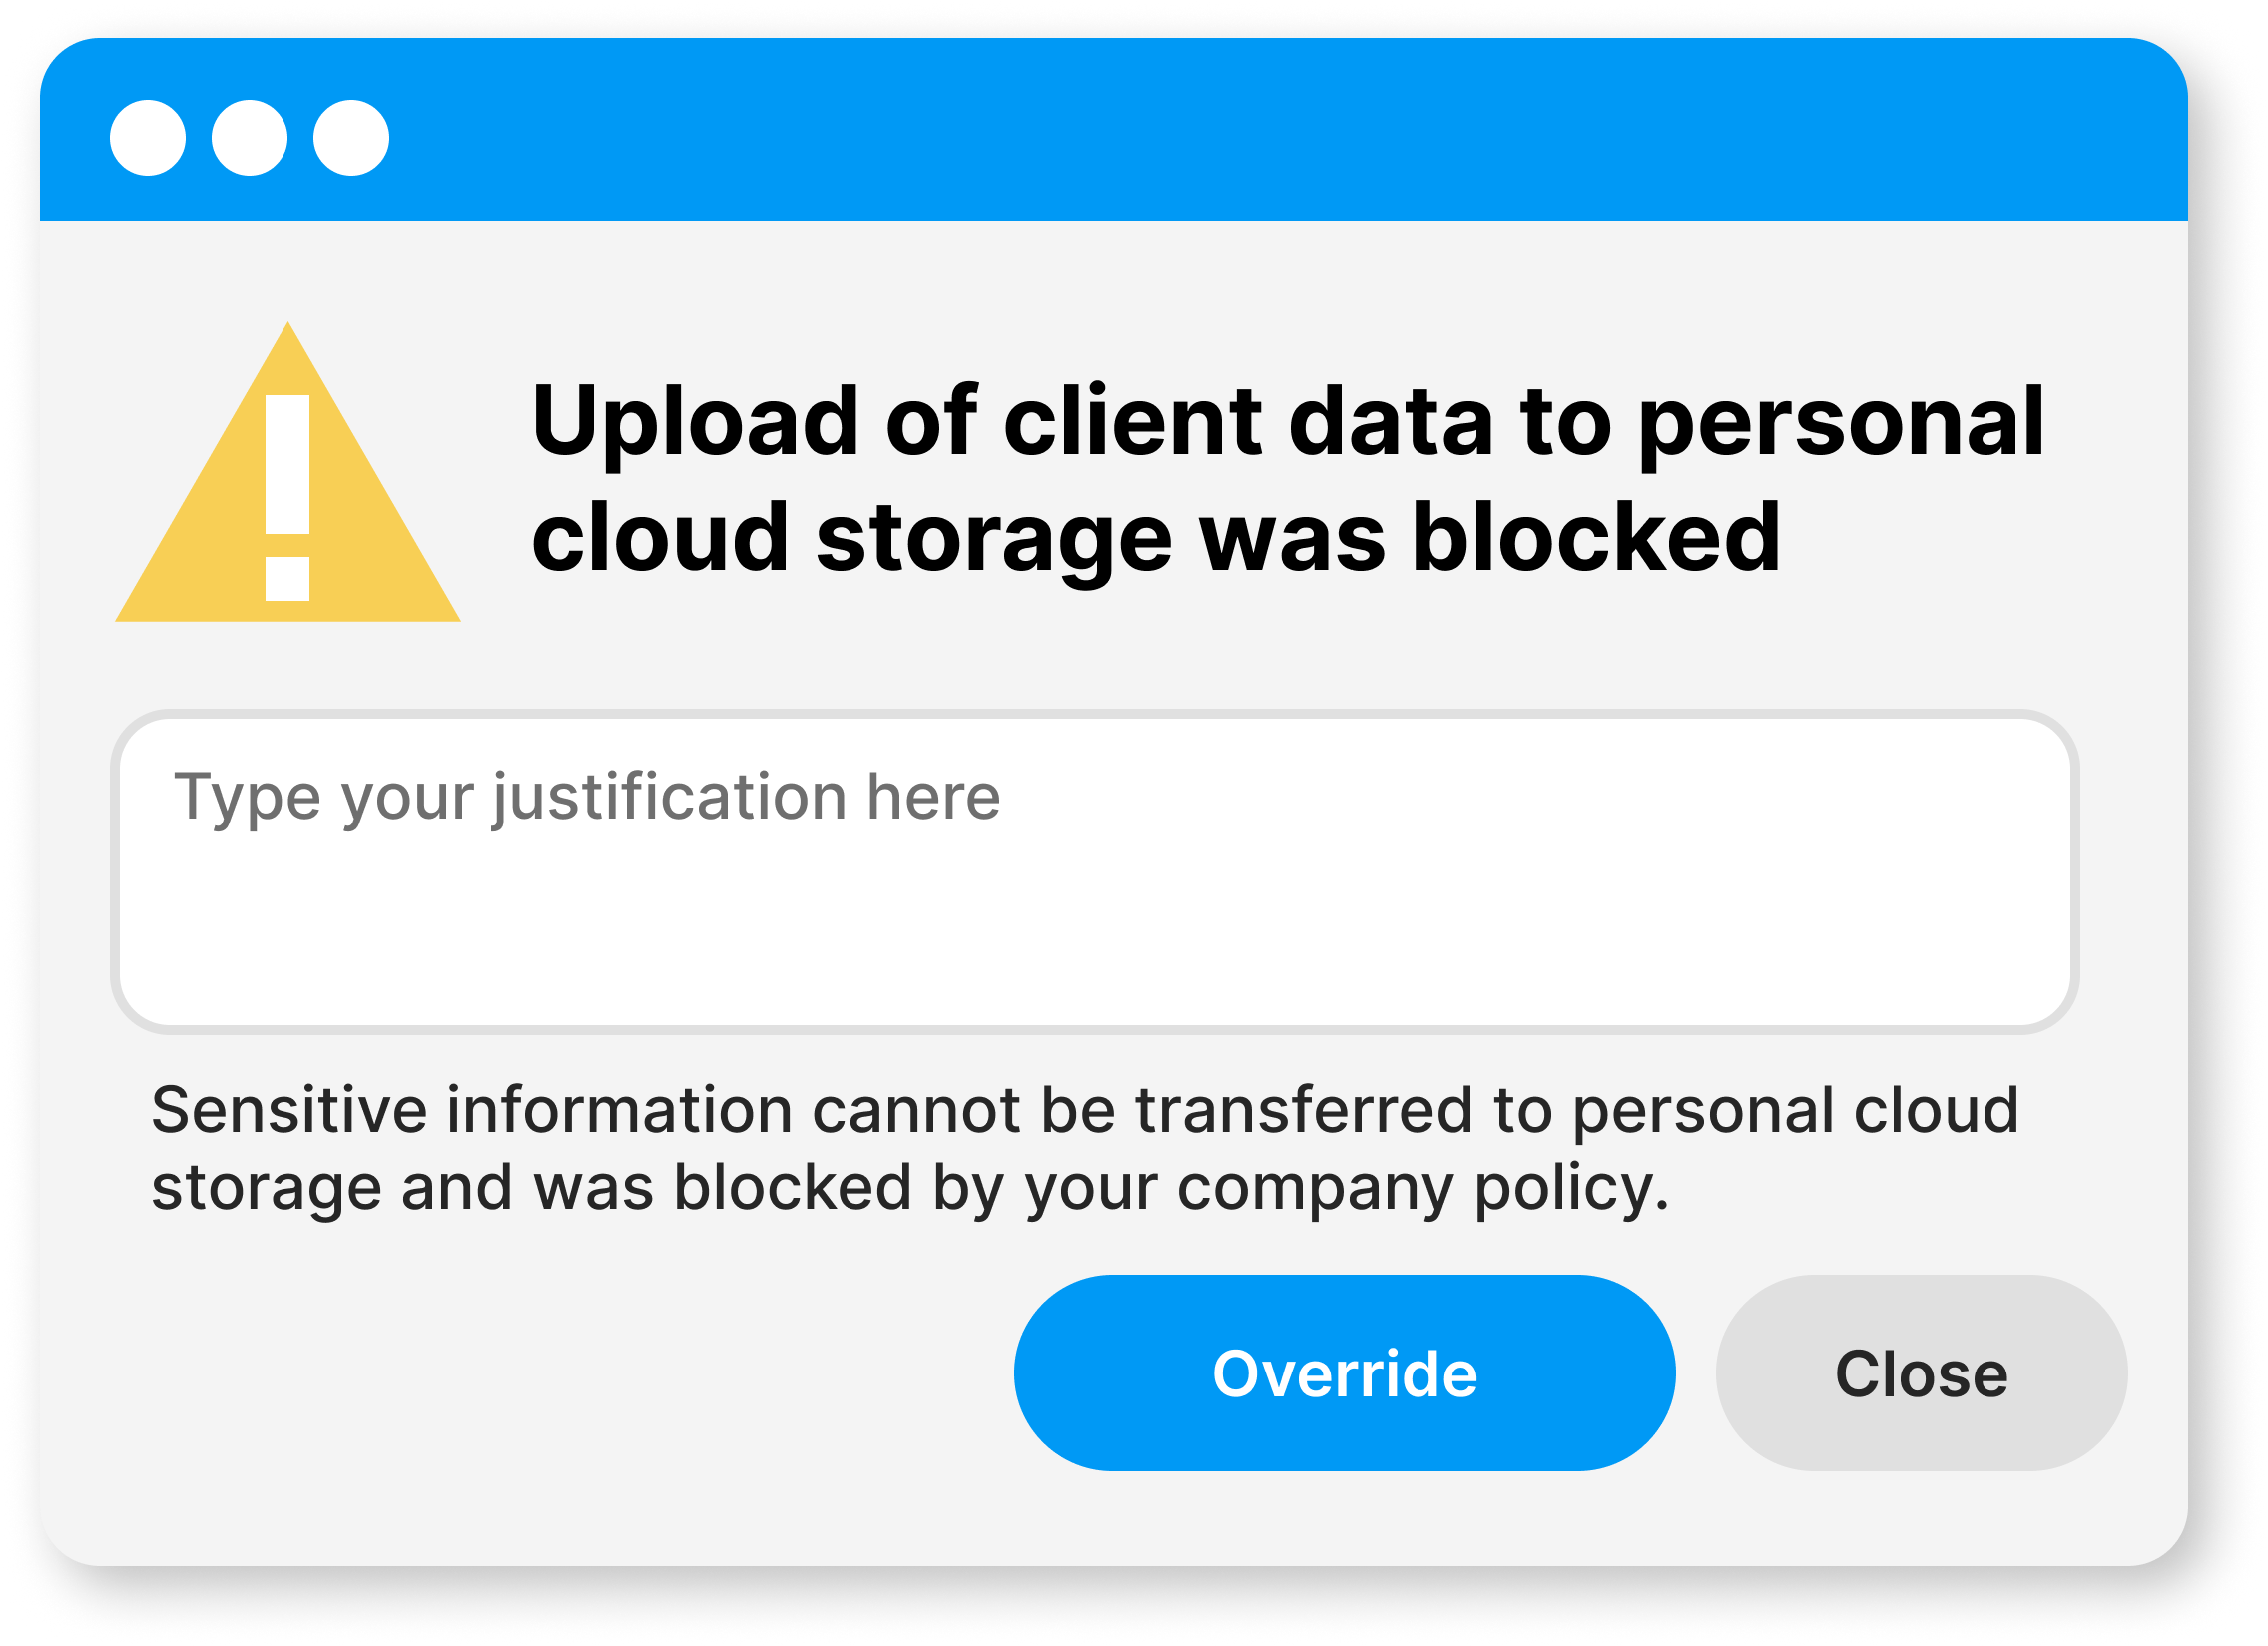Click the 'cloud storage was blocked' headline line
2268x1646 pixels.
click(x=1155, y=537)
